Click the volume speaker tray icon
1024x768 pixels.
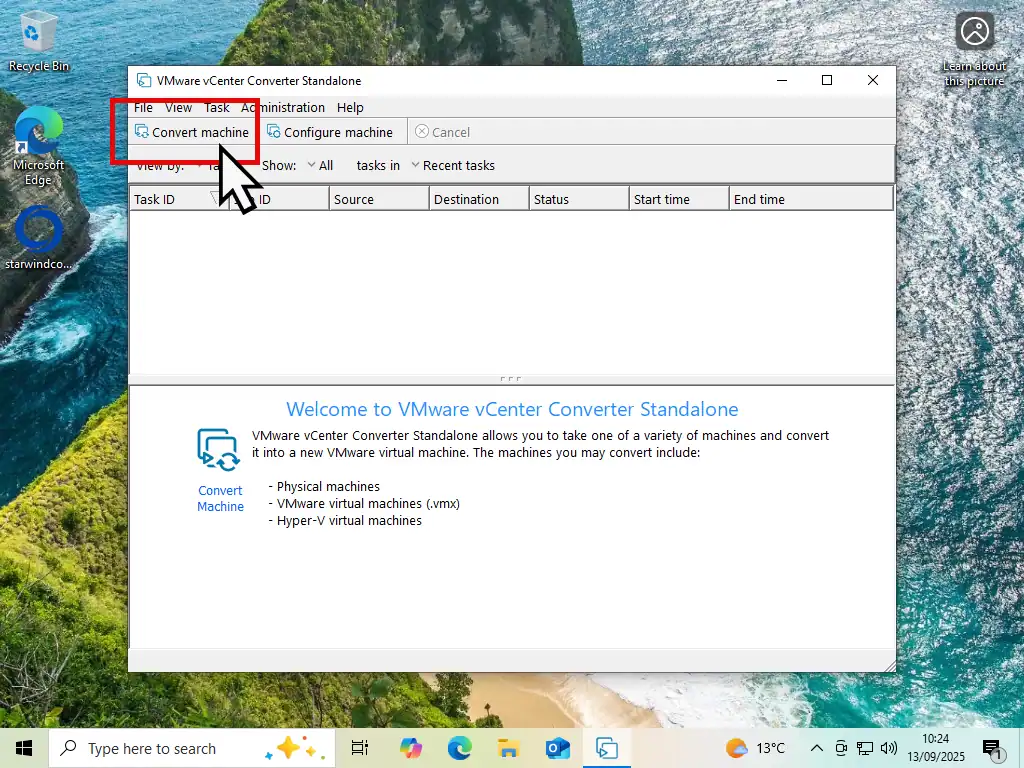(x=889, y=748)
